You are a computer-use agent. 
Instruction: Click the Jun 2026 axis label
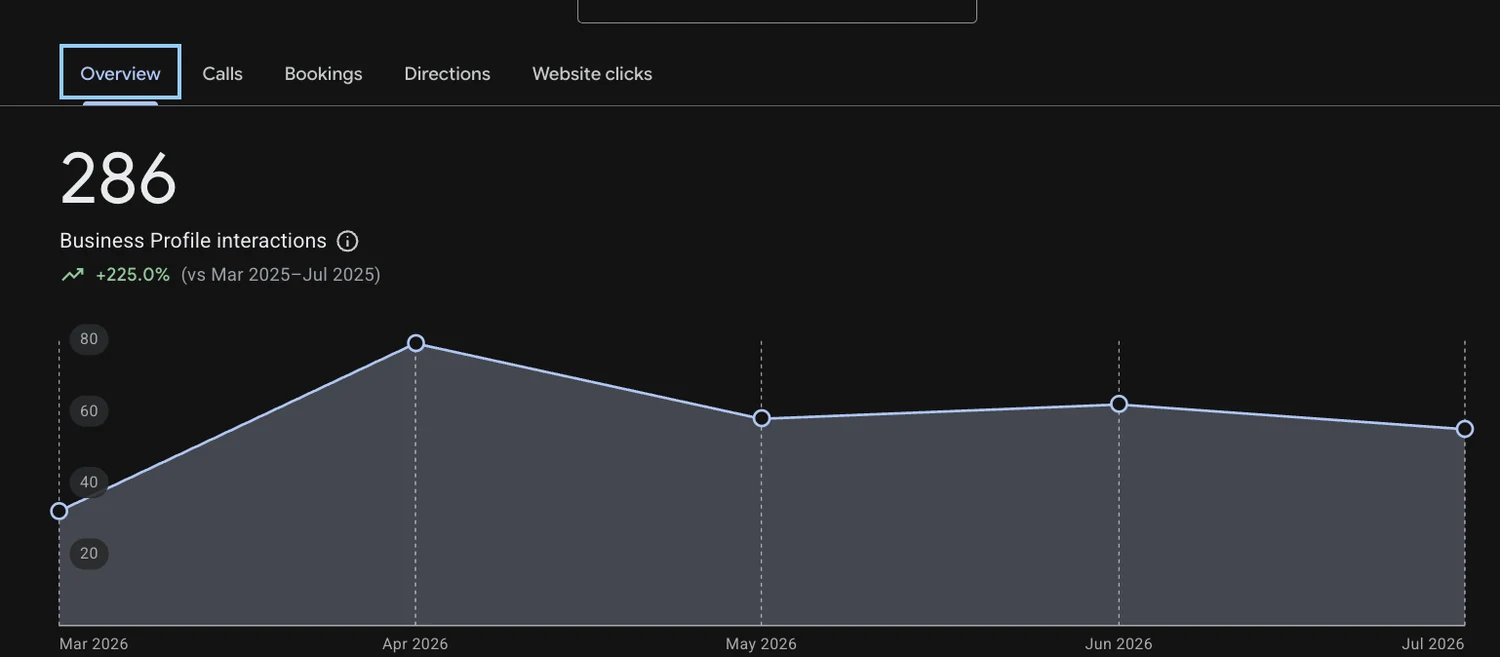click(x=1119, y=644)
